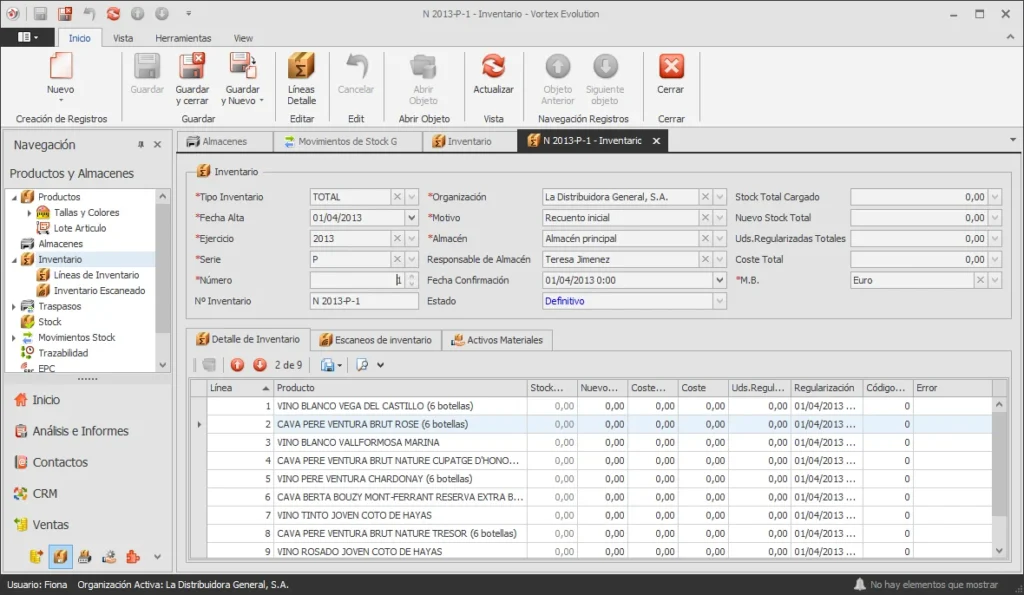The height and width of the screenshot is (595, 1024).
Task: Expand the Tallas y Colores tree node
Action: (x=29, y=213)
